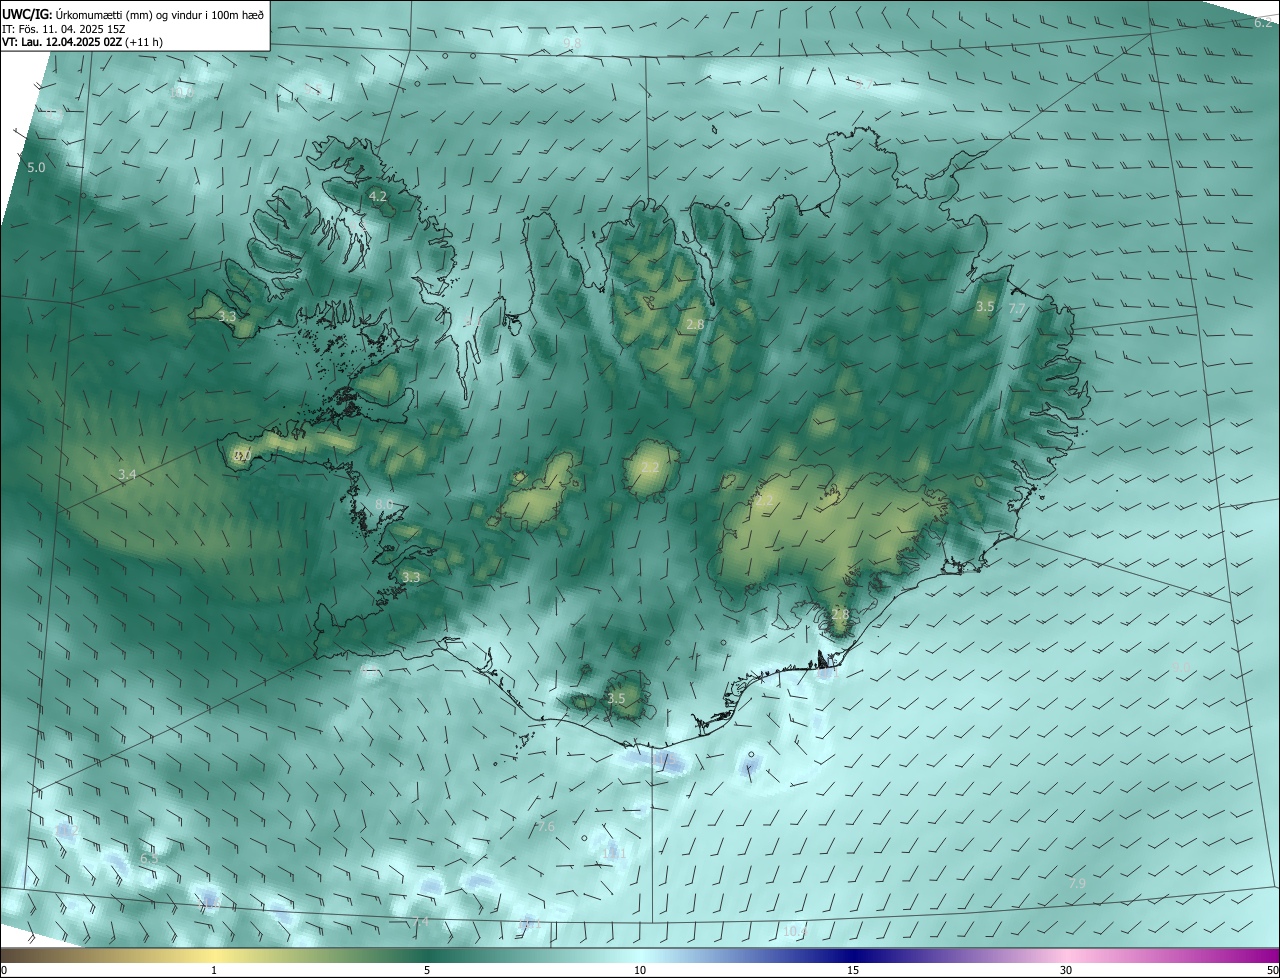Click the color scale tick label 30
Image resolution: width=1280 pixels, height=978 pixels.
point(1066,970)
